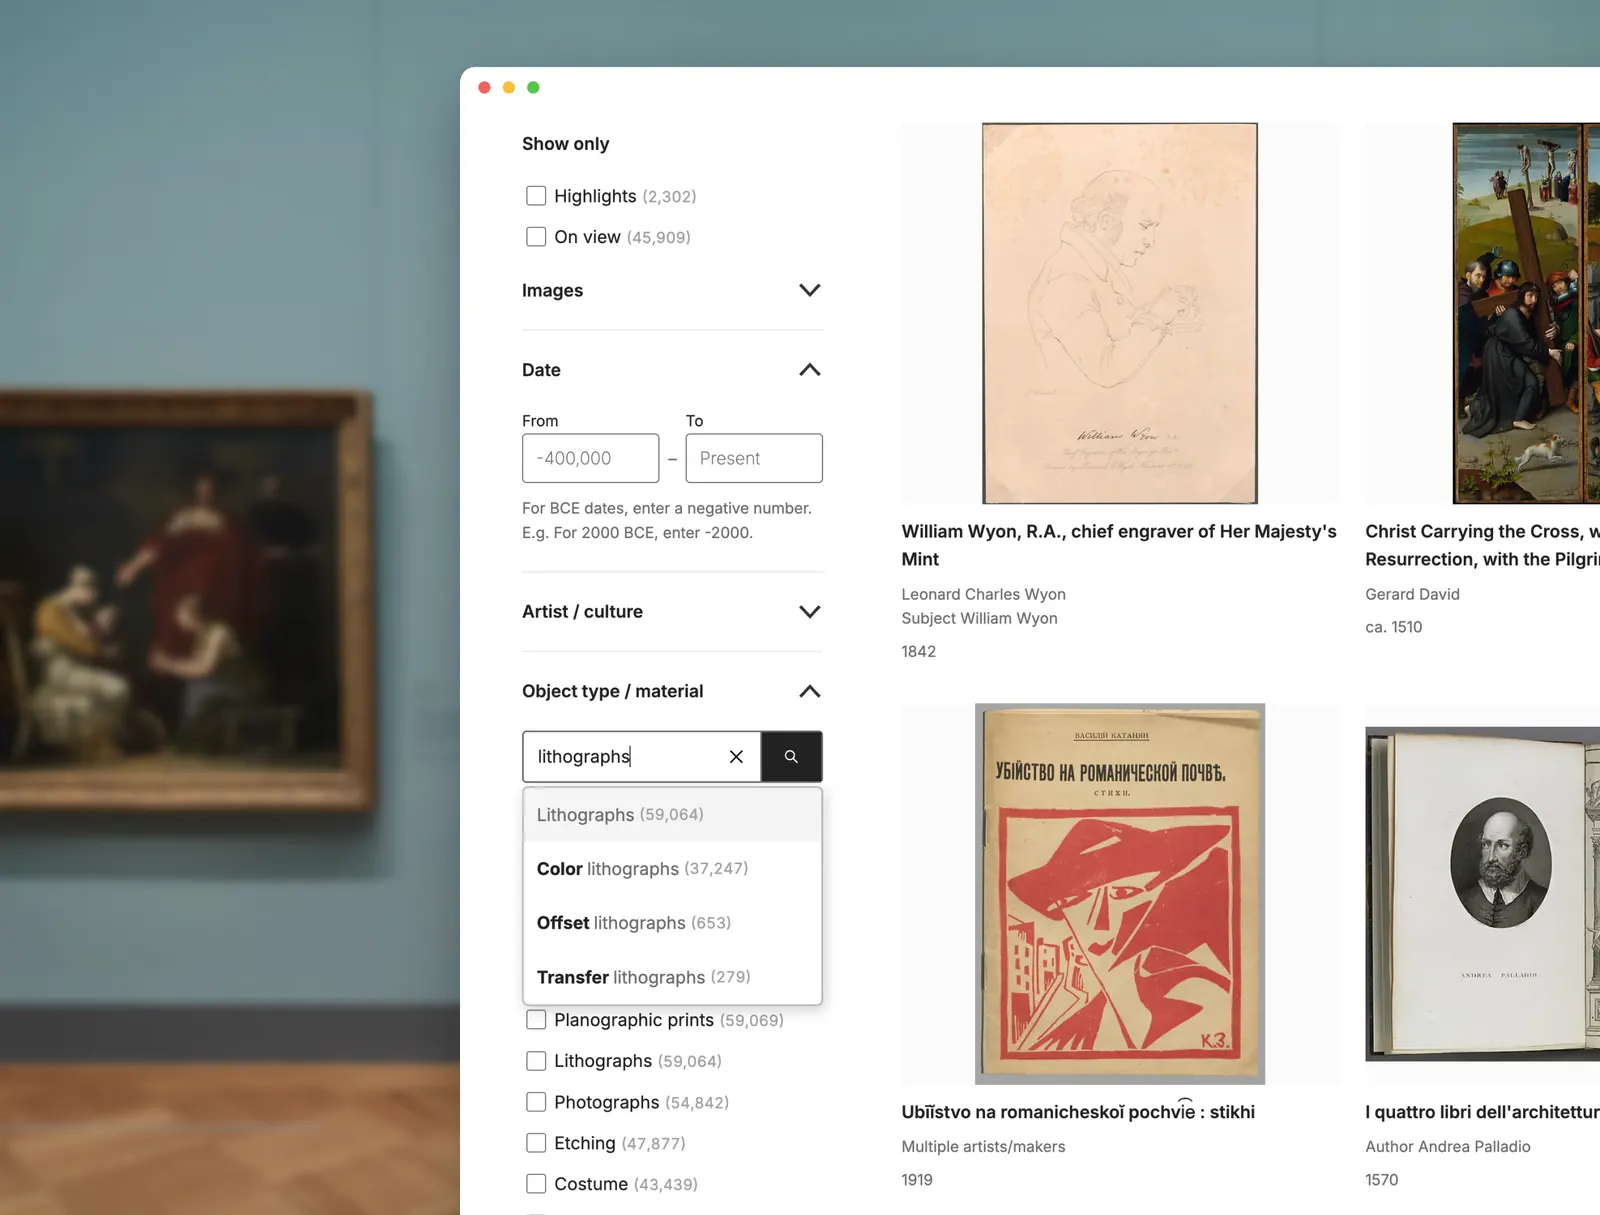
Task: Tick the Planographic prints checkbox
Action: coord(536,1020)
